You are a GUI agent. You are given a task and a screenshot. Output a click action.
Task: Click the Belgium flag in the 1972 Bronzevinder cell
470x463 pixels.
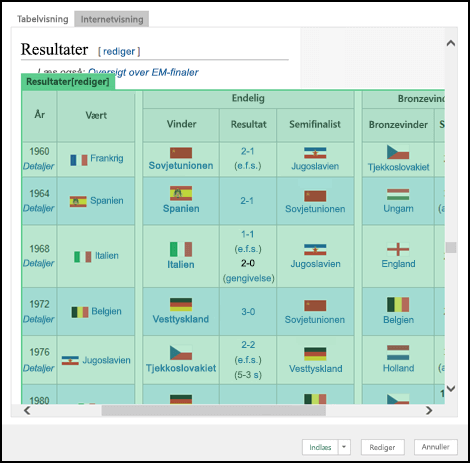(x=398, y=305)
